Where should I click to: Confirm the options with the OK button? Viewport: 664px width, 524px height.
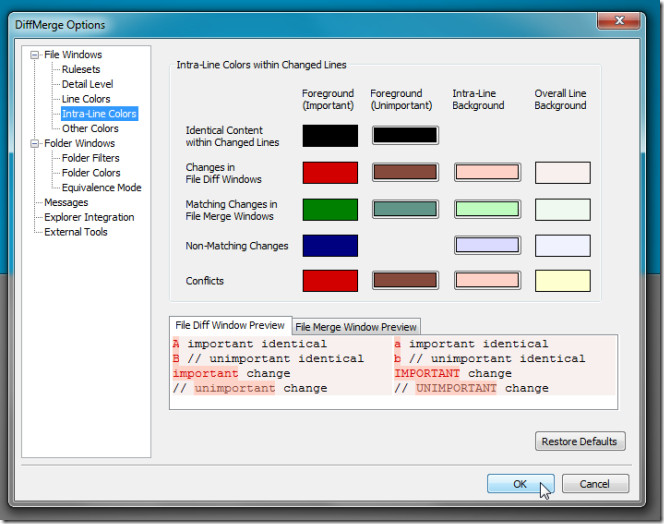(x=520, y=484)
